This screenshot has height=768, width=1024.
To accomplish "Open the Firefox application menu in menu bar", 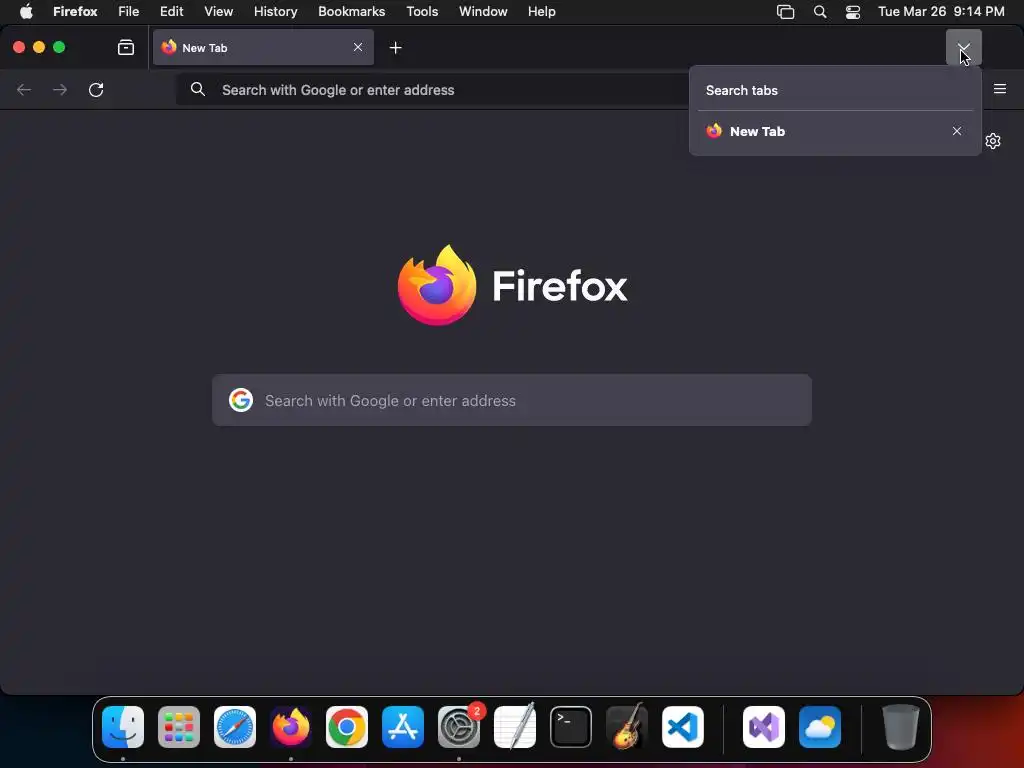I will coord(75,12).
